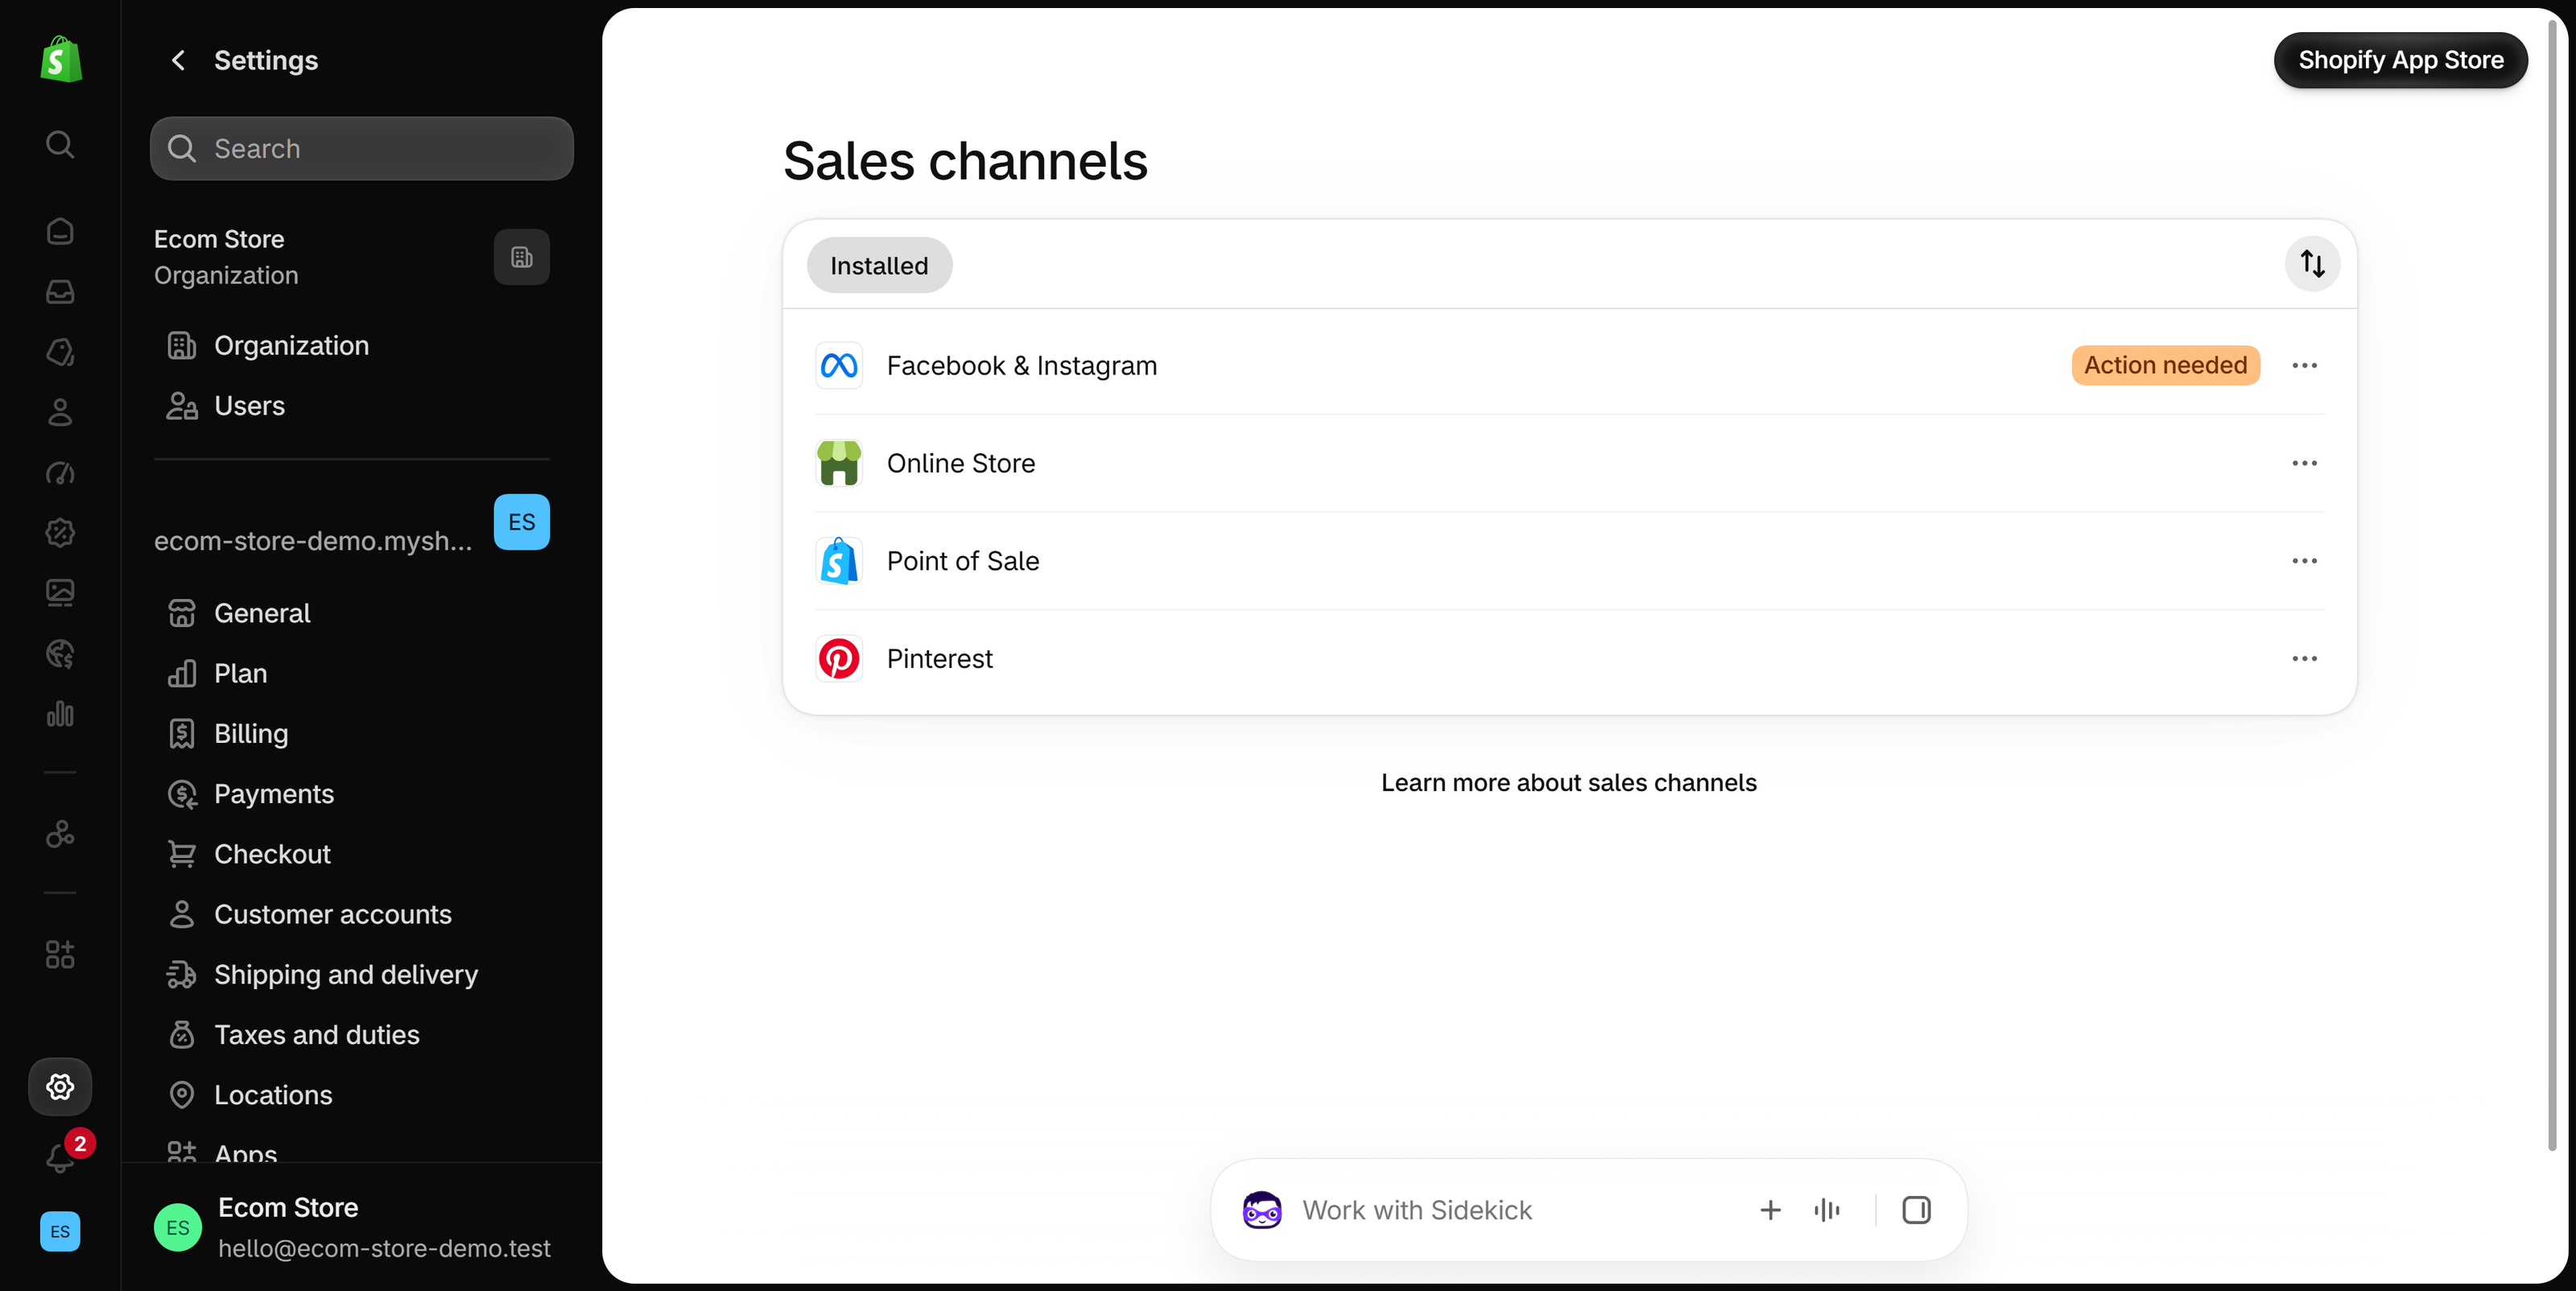
Task: Open Orders inbox icon in rail
Action: pyautogui.click(x=60, y=291)
